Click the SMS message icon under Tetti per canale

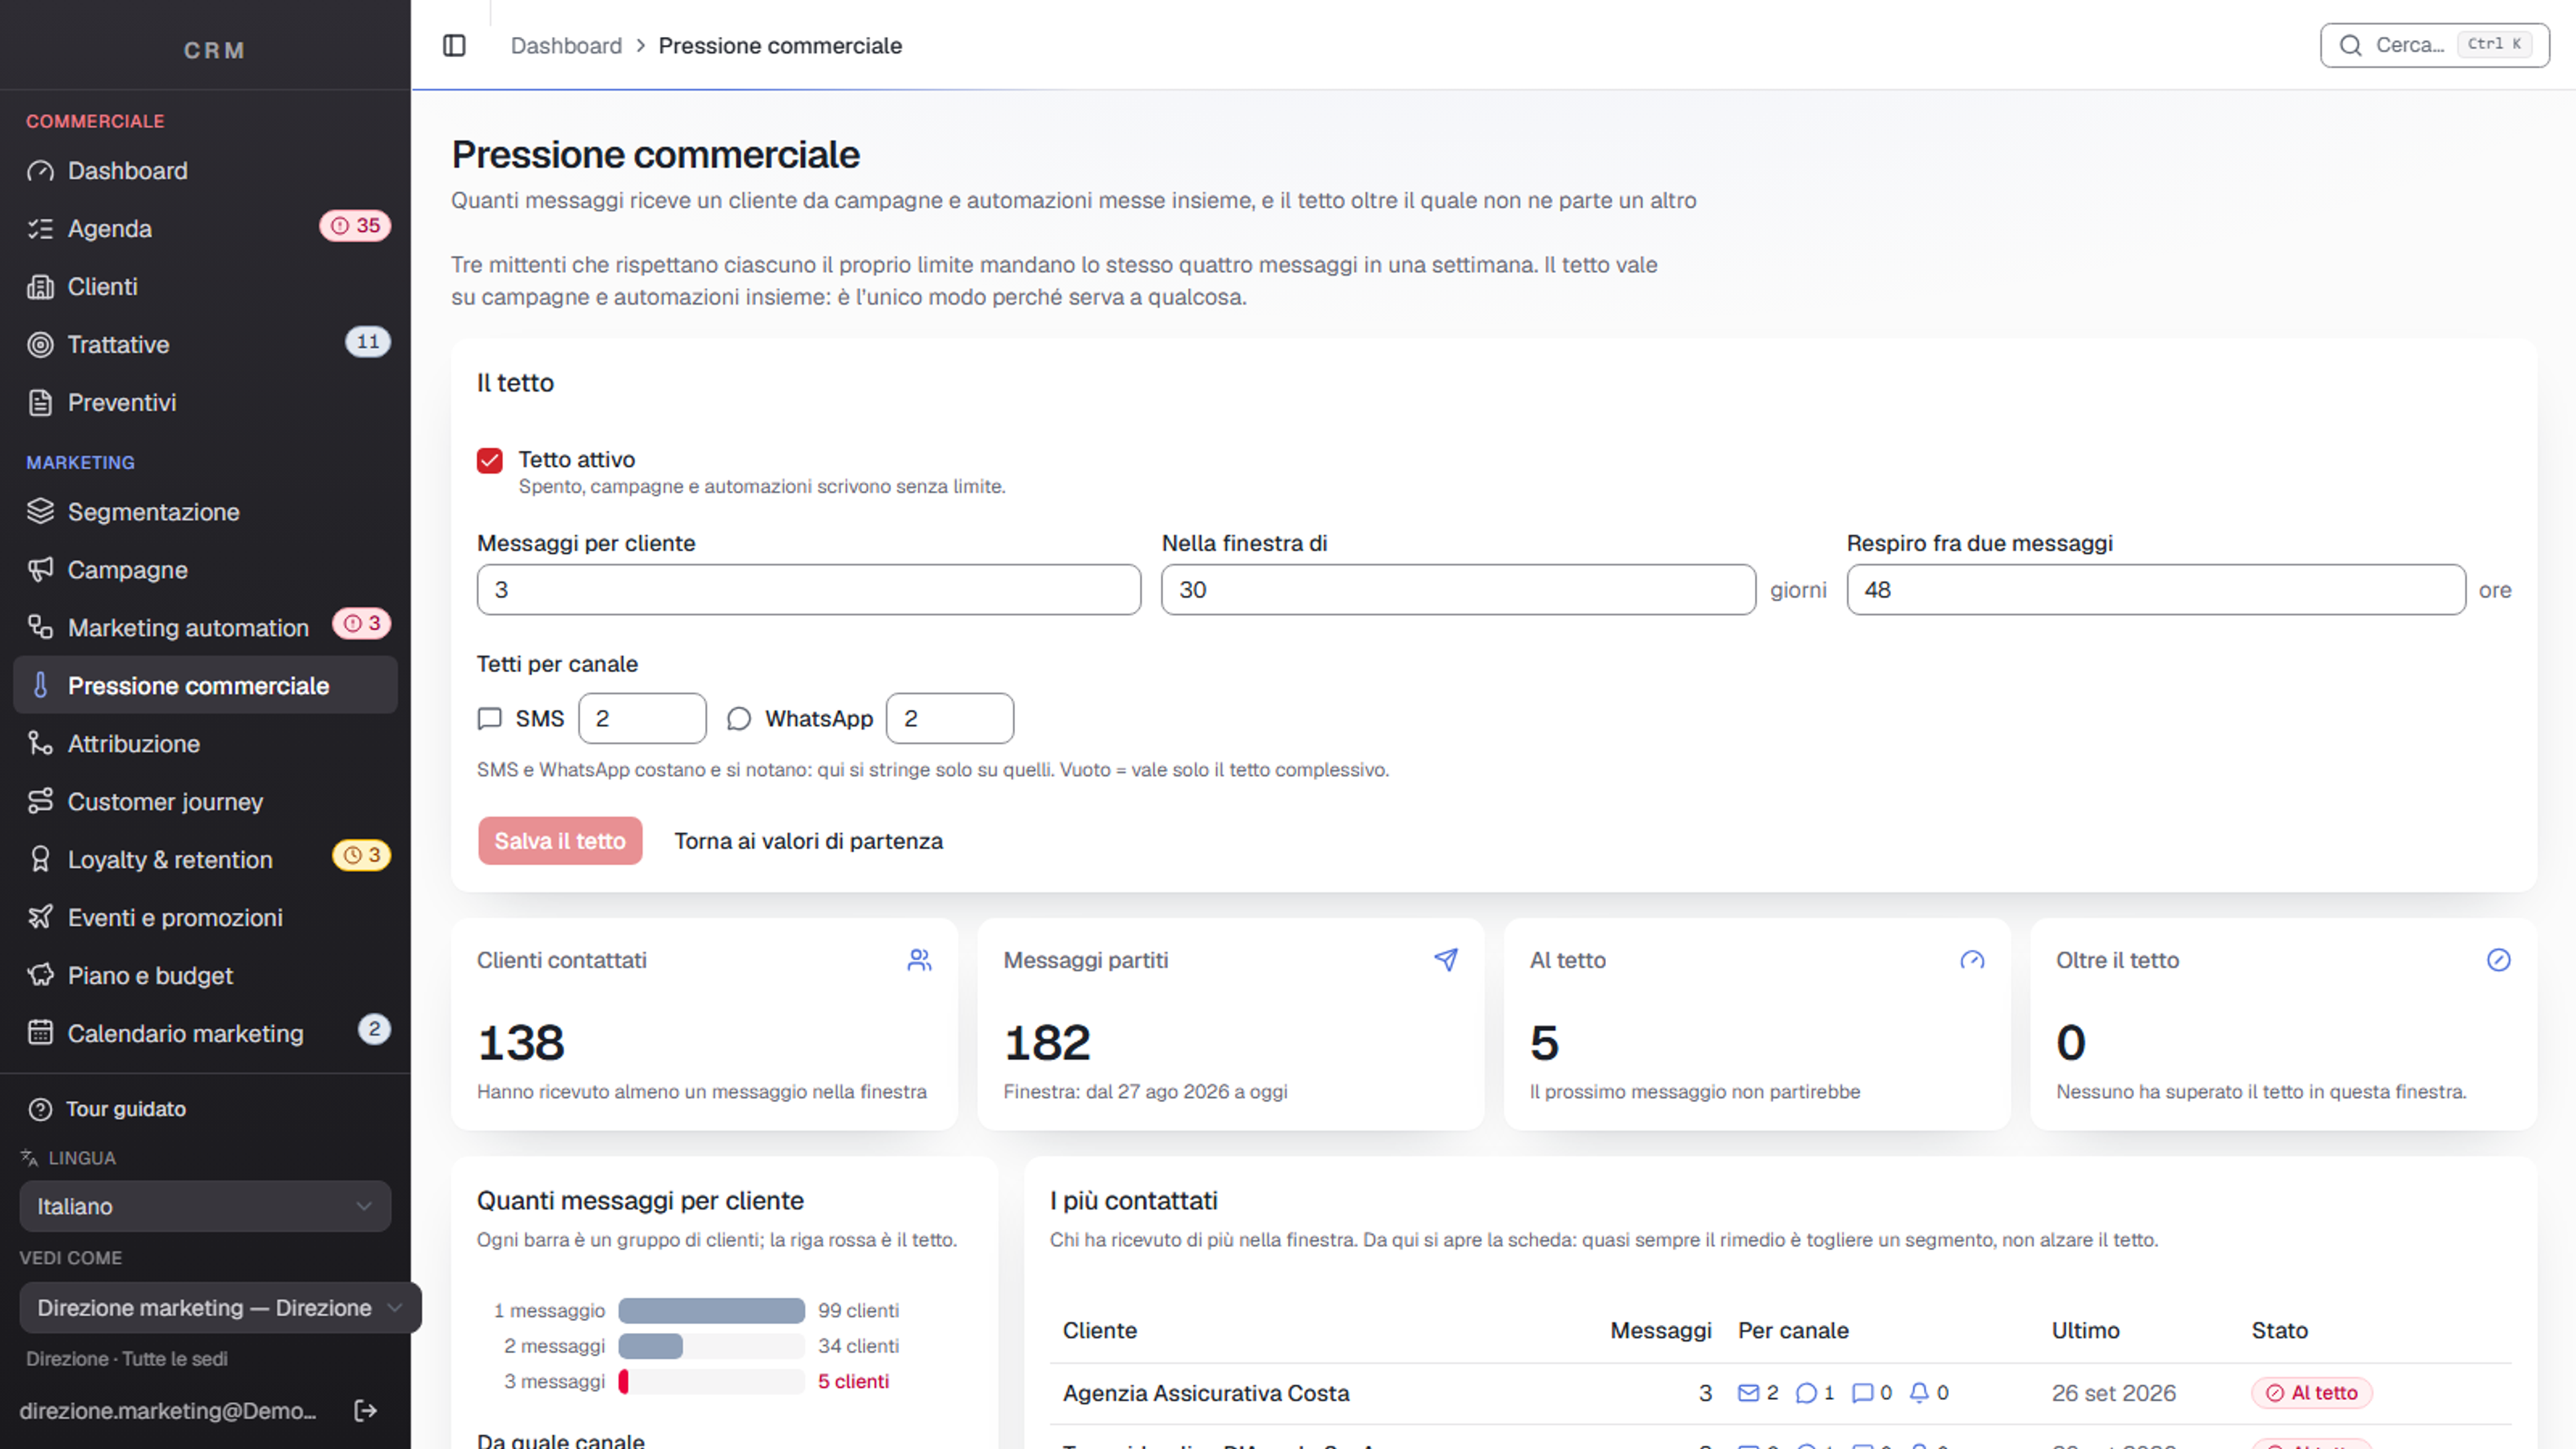point(490,719)
